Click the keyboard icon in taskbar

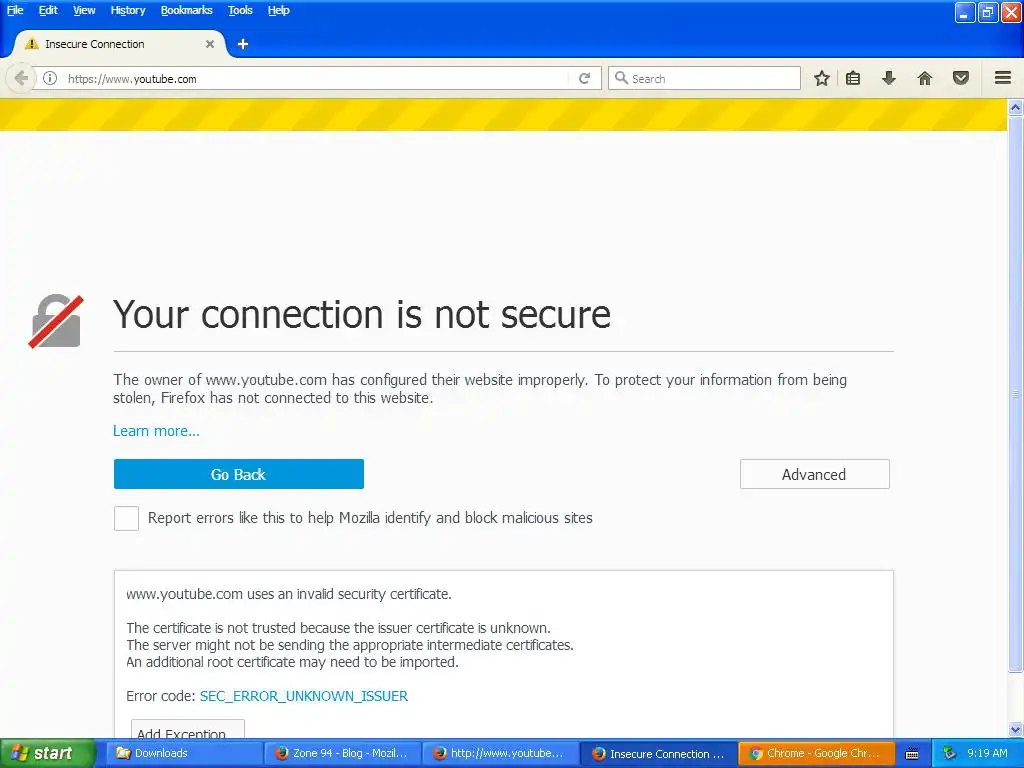point(912,754)
